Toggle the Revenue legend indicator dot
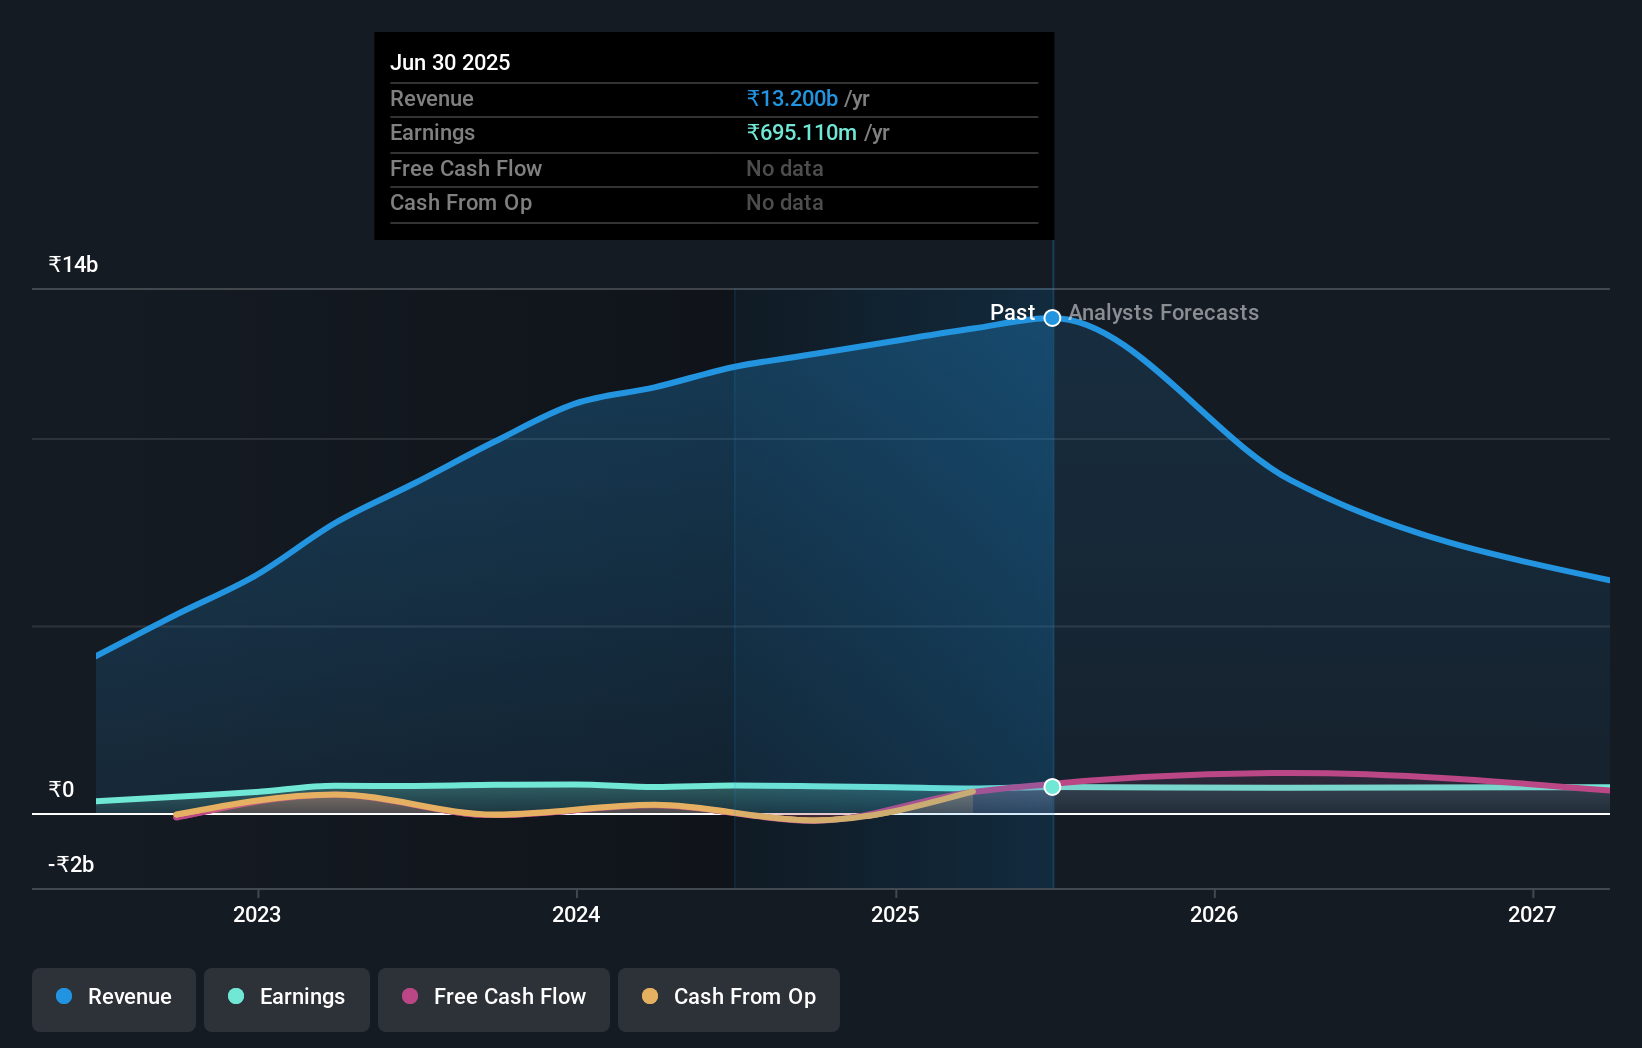This screenshot has height=1048, width=1642. click(x=62, y=996)
